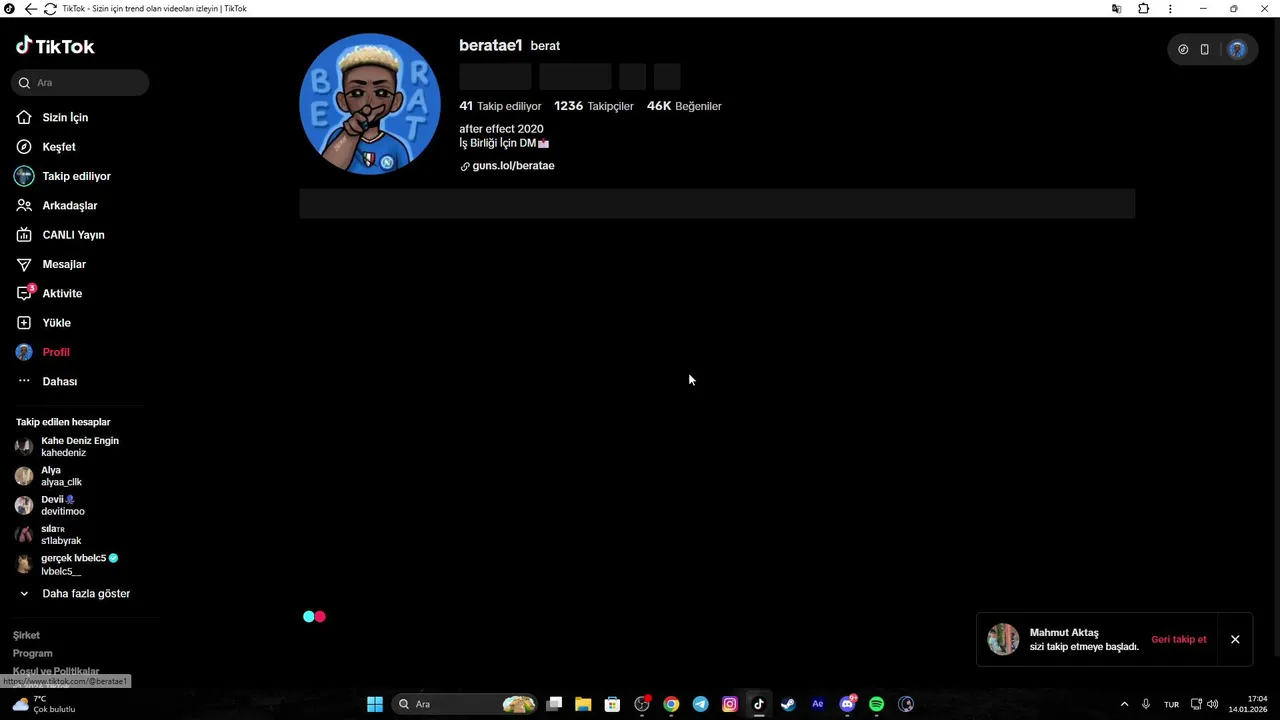
Task: Open the 41 Takip ediliyor following list
Action: pyautogui.click(x=500, y=106)
